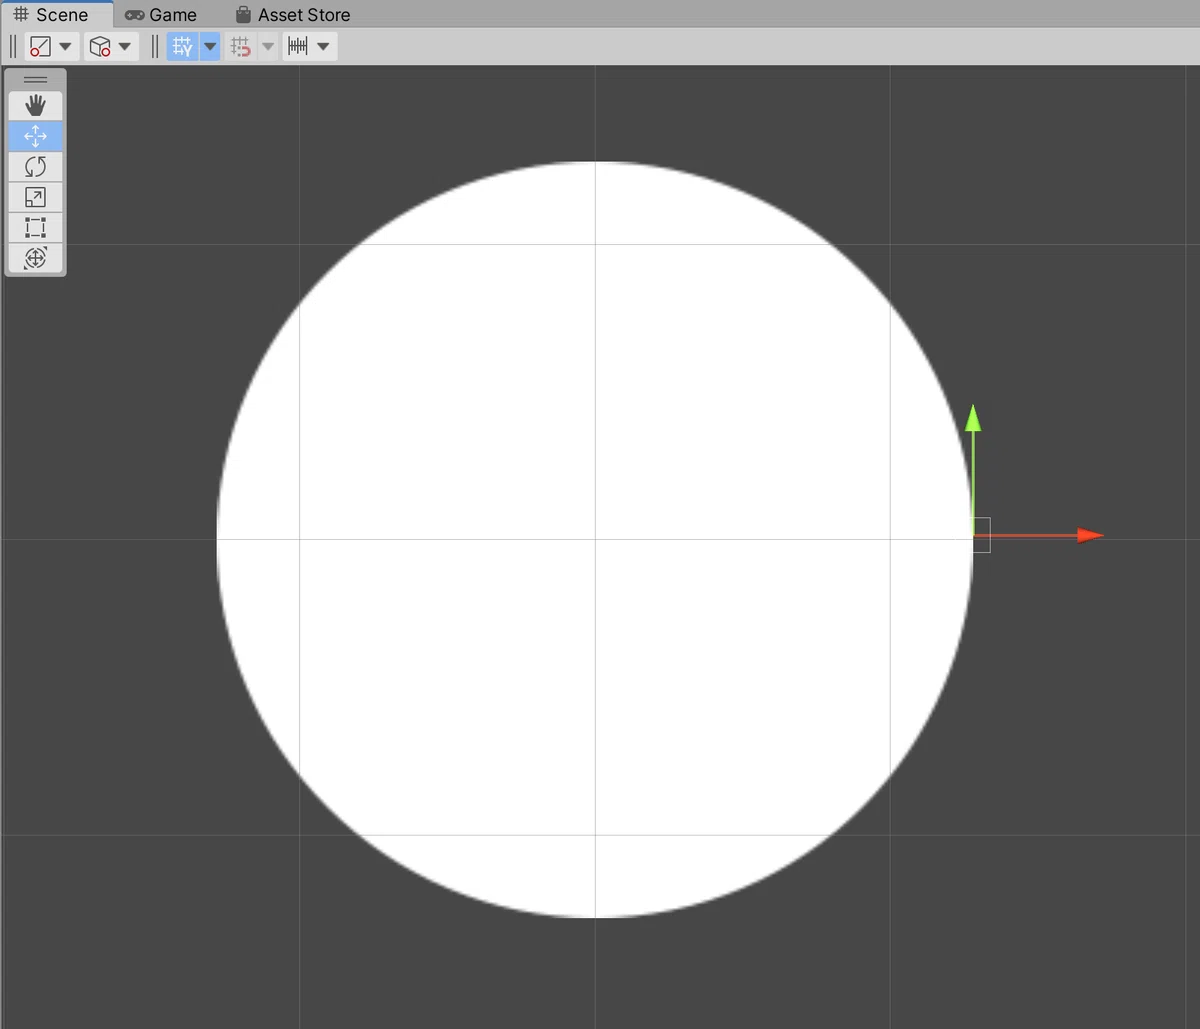Open the grid snapping dropdown arrow
1200x1029 pixels.
point(268,46)
